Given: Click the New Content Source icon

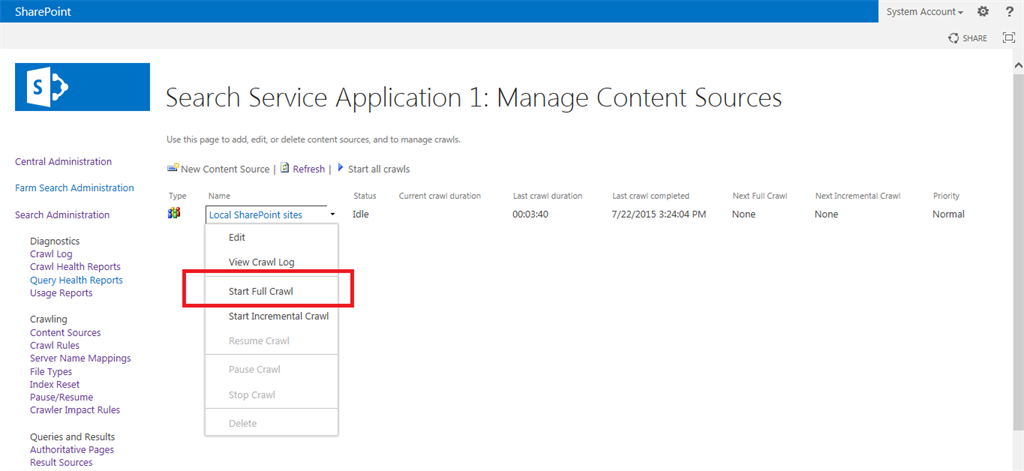Looking at the screenshot, I should (x=173, y=168).
